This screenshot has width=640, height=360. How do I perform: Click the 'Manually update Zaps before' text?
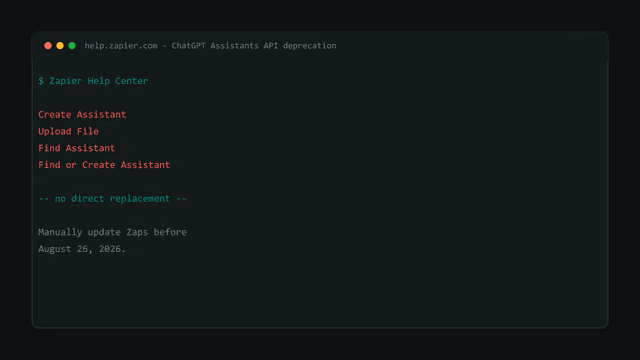112,232
